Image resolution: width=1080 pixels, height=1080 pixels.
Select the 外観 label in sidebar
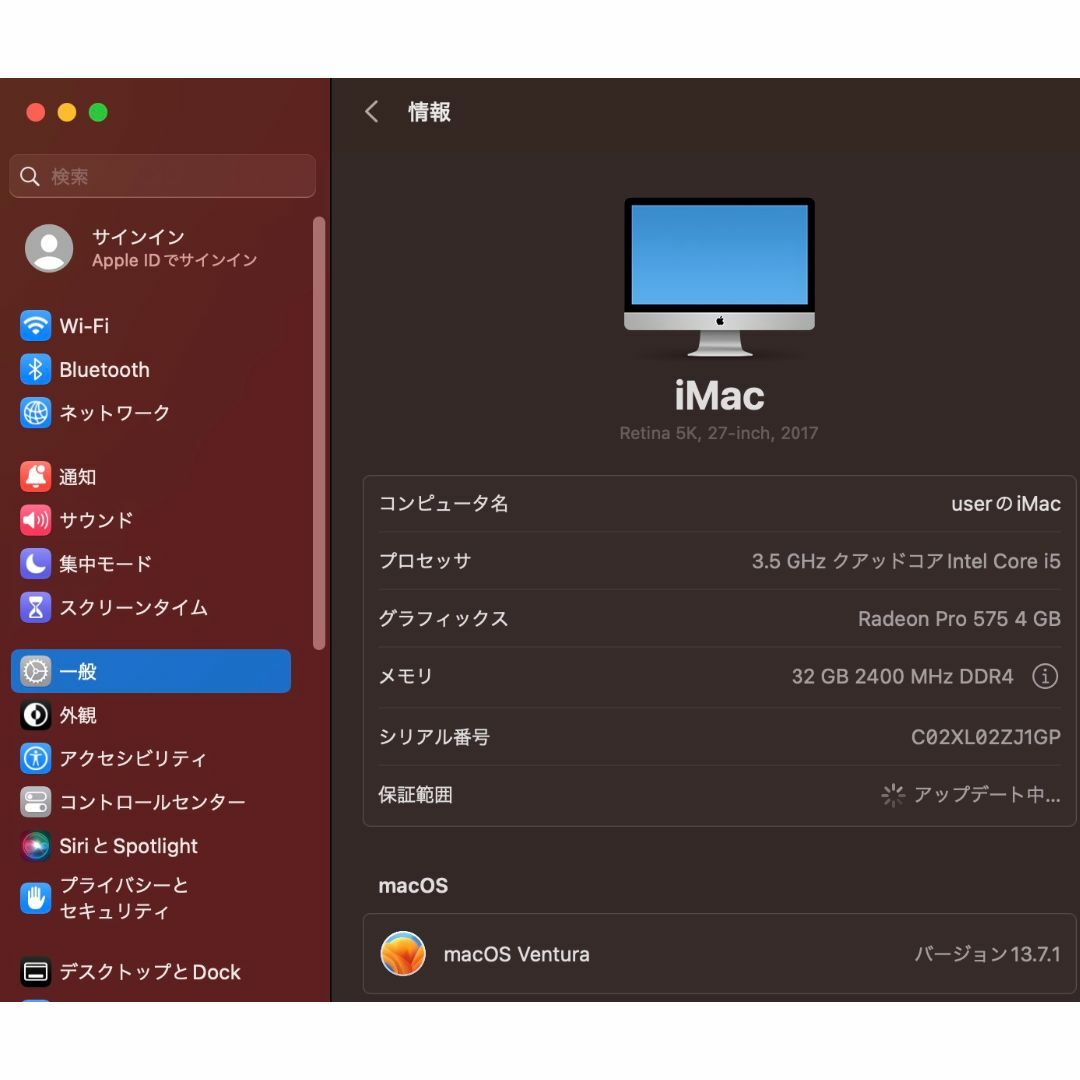[78, 715]
